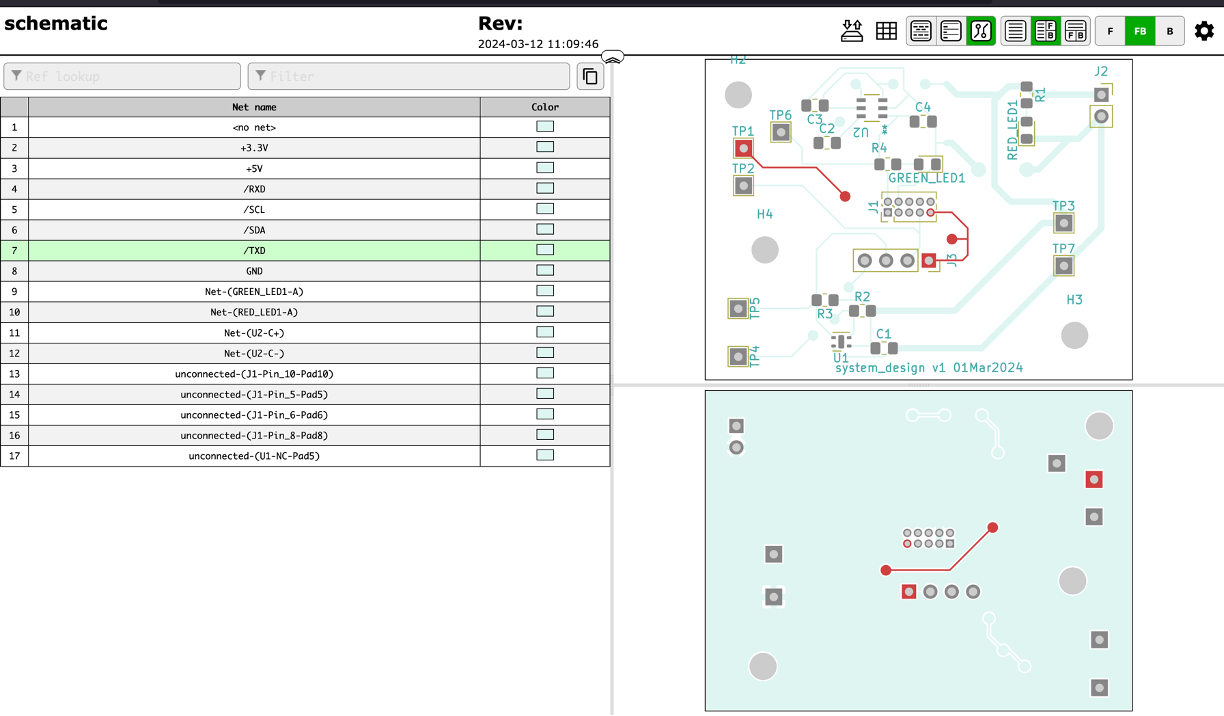Switch to ungrouped BOM view icon
The image size is (1224, 716).
(x=951, y=31)
